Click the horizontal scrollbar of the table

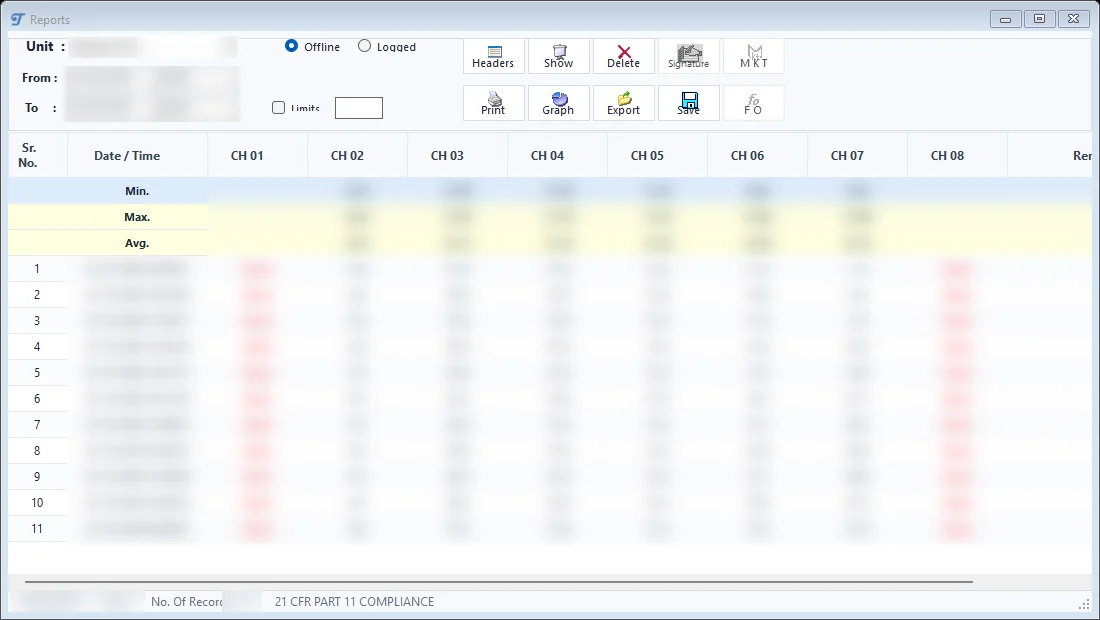tap(499, 581)
